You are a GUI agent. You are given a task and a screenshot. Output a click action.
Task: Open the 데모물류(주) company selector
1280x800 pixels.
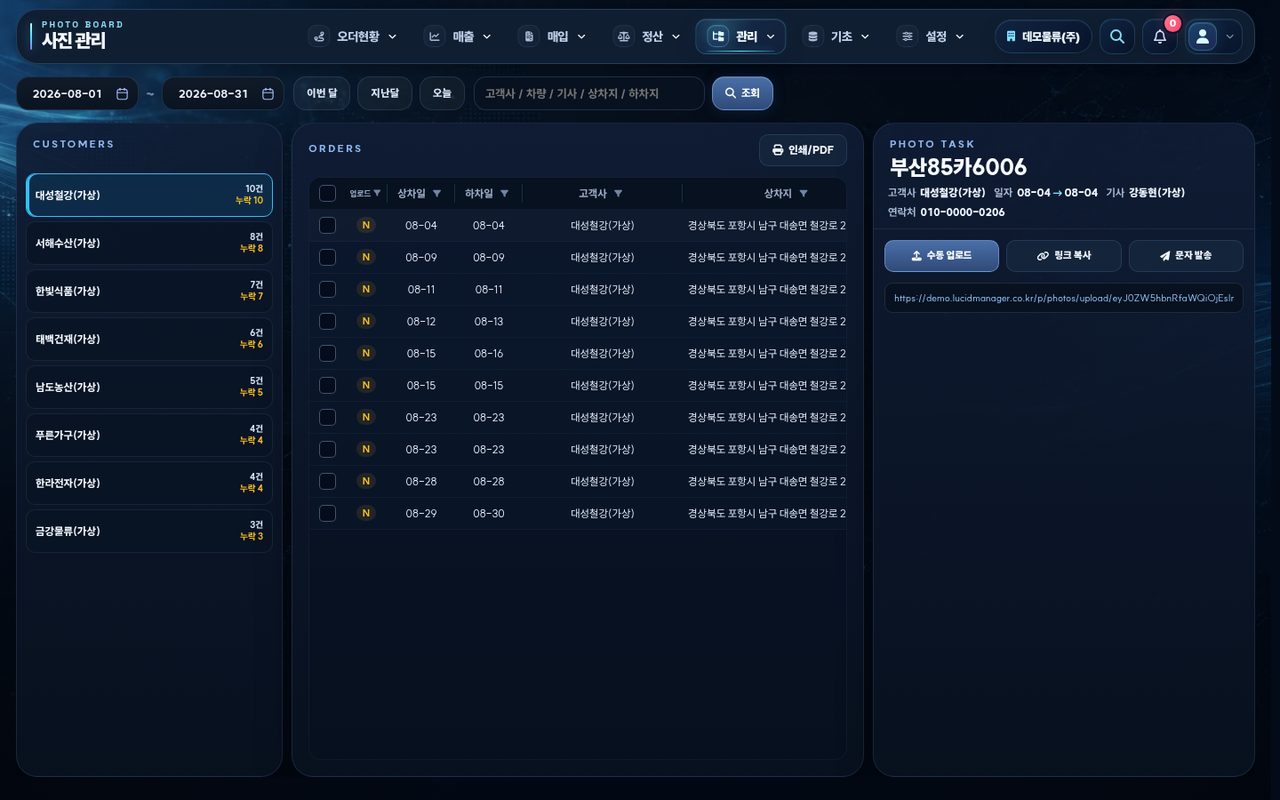point(1043,37)
